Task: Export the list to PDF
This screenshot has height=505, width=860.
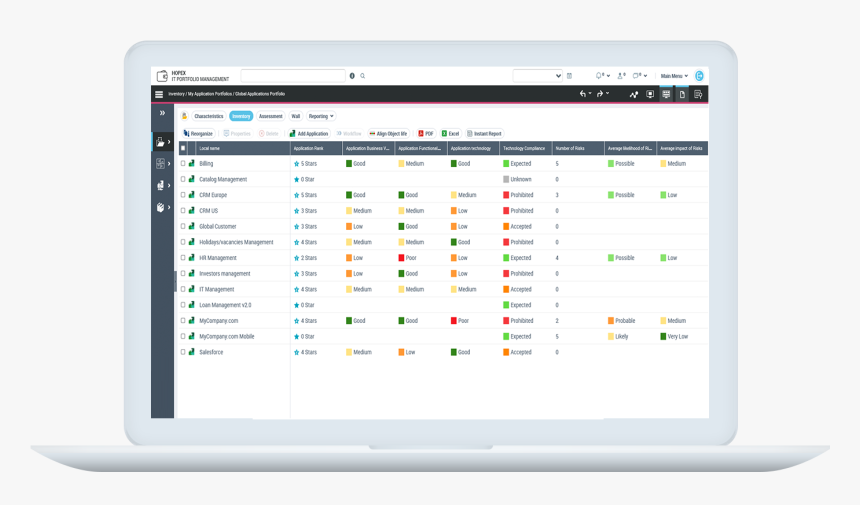Action: click(x=426, y=133)
